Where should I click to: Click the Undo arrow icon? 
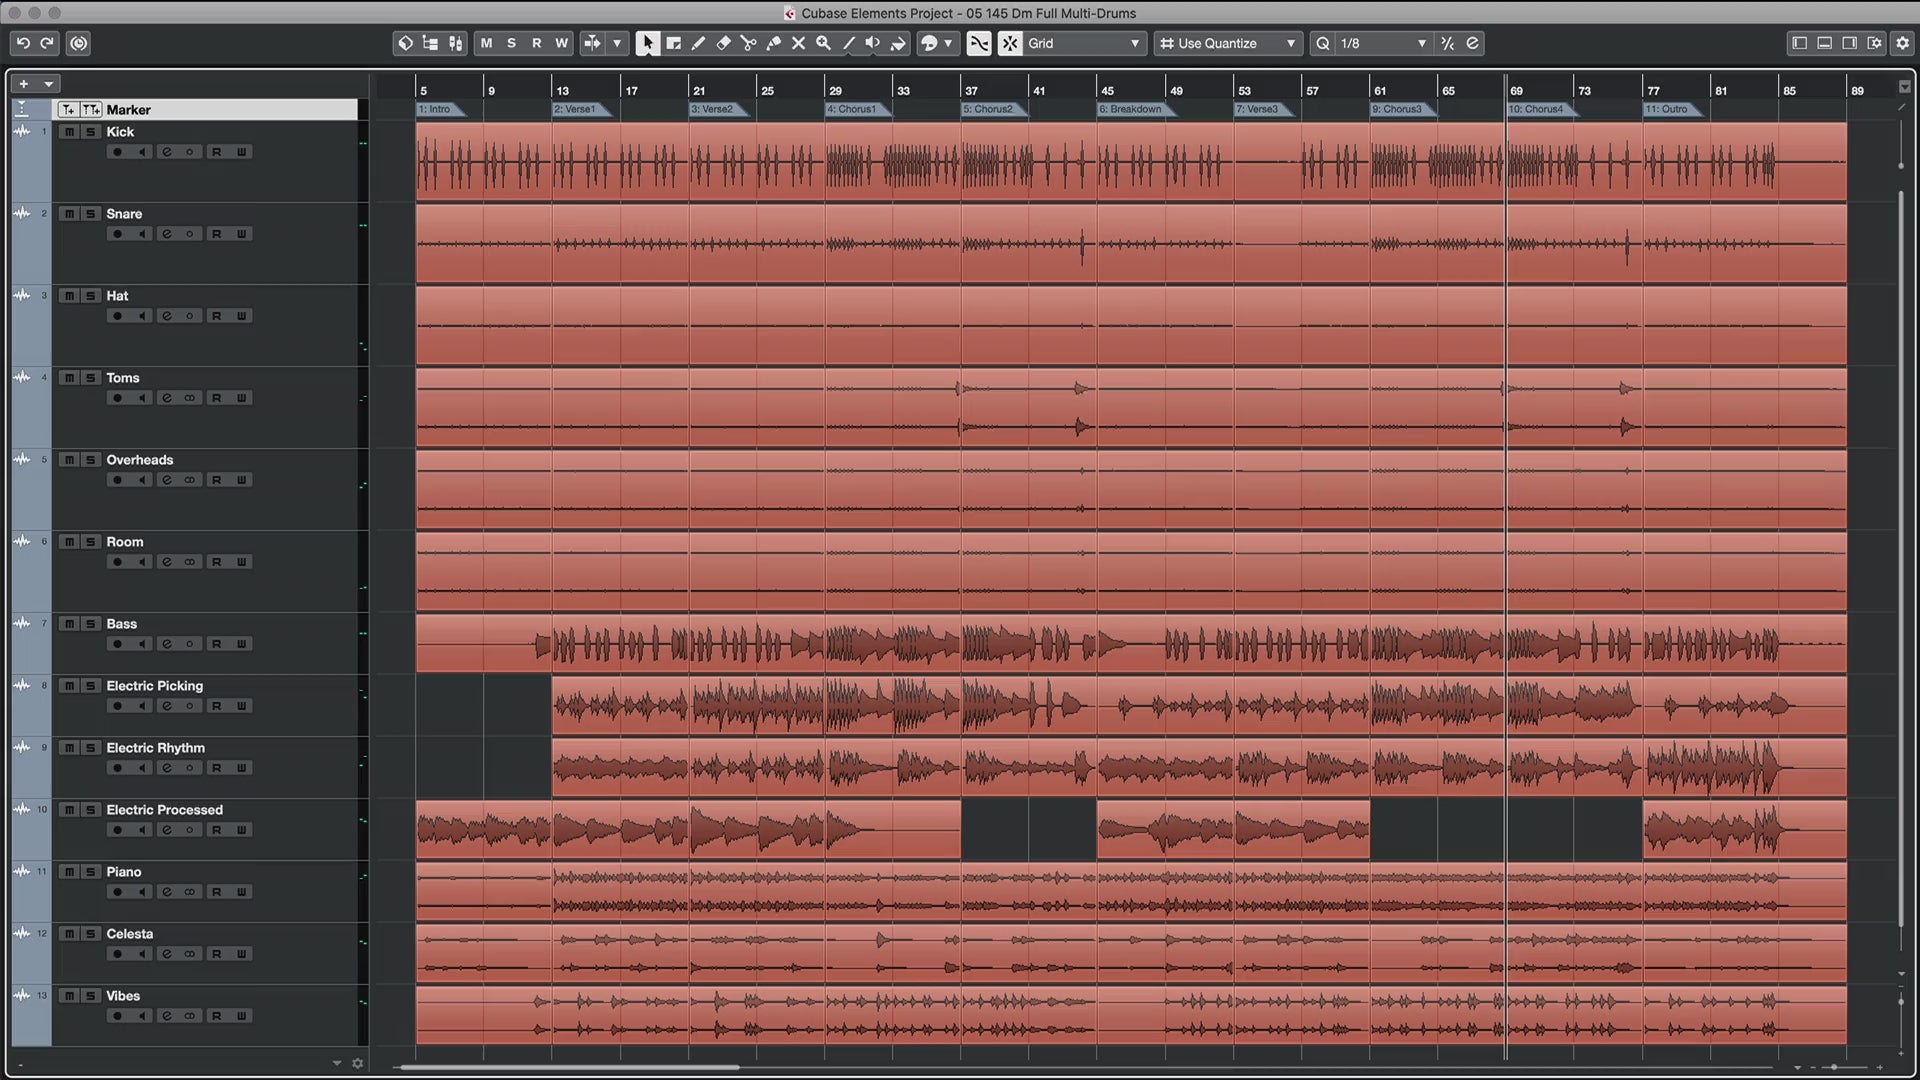point(23,43)
